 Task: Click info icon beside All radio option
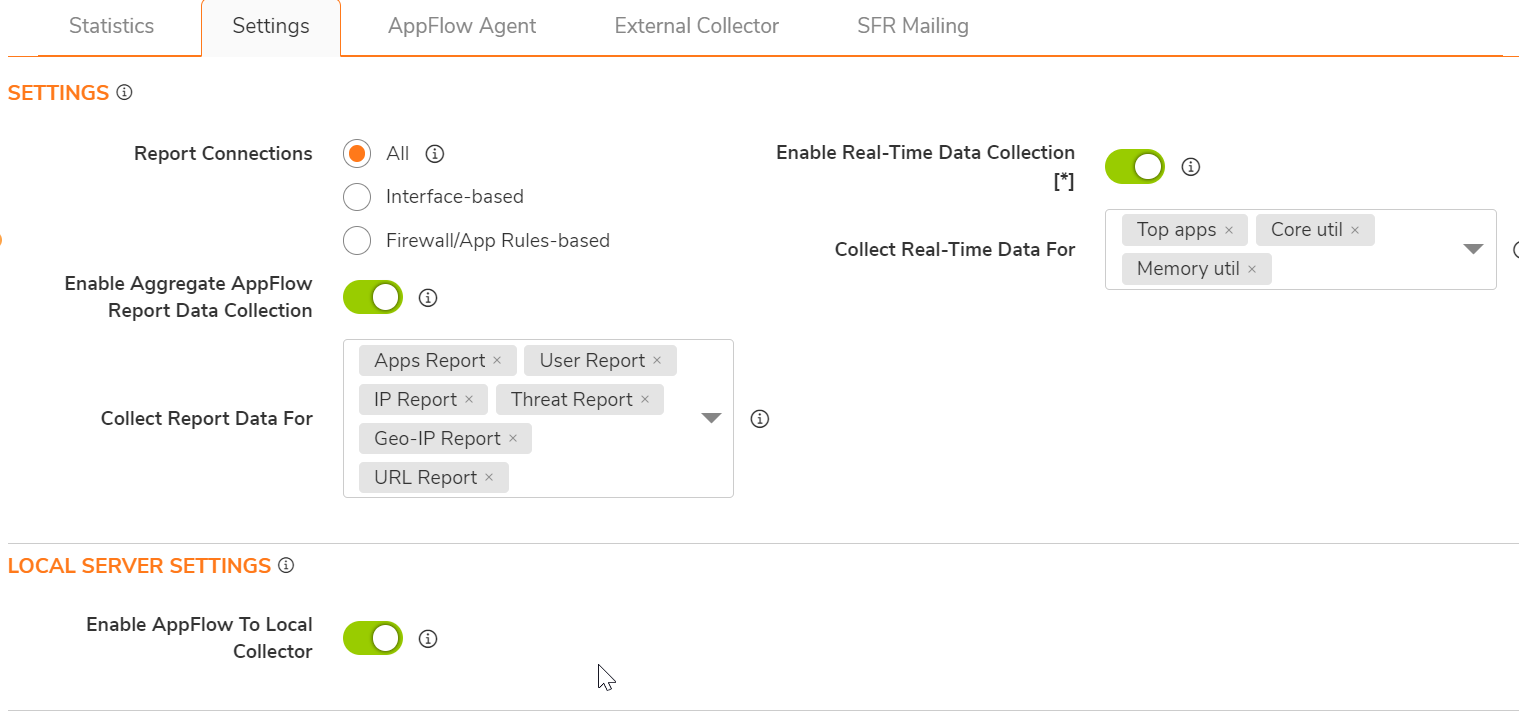434,154
